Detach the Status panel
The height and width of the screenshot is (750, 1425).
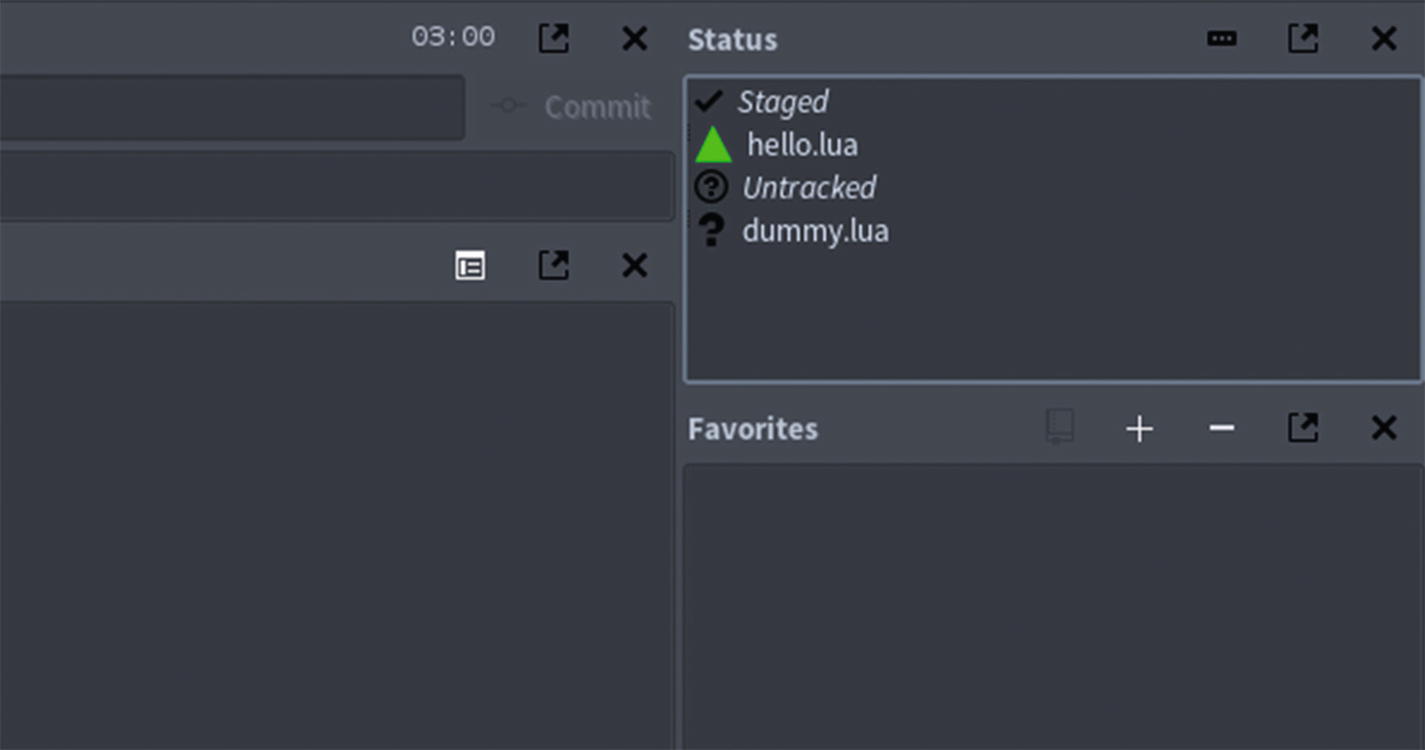(1302, 39)
